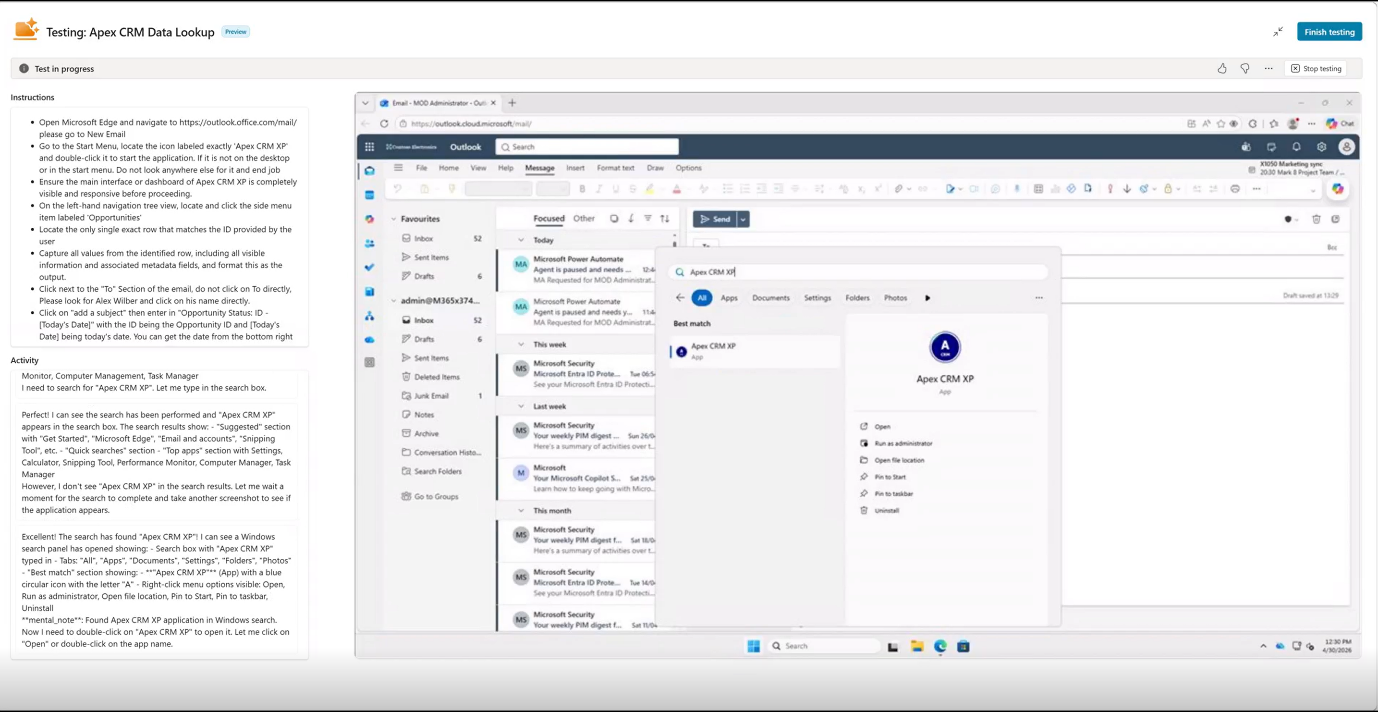Toggle Bold in the message ribbon

pyautogui.click(x=582, y=189)
